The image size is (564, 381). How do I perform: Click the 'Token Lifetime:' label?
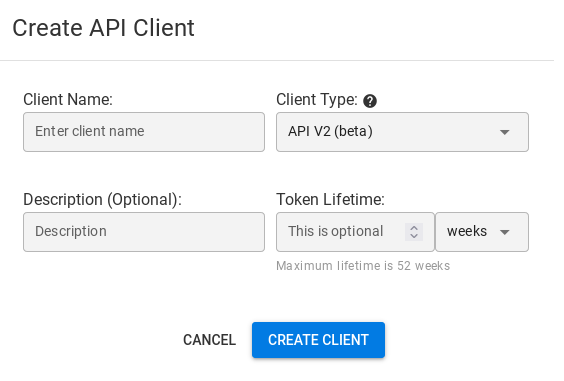[x=330, y=199]
